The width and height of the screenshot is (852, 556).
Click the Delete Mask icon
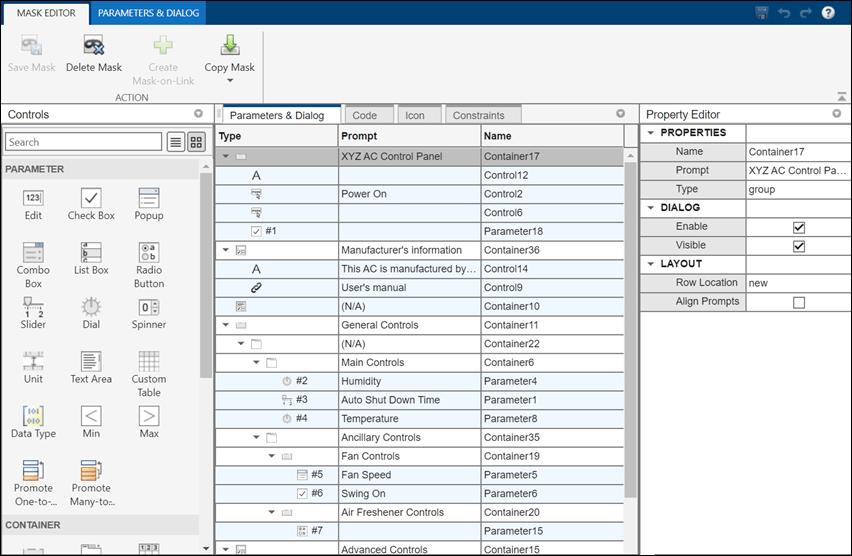[93, 46]
